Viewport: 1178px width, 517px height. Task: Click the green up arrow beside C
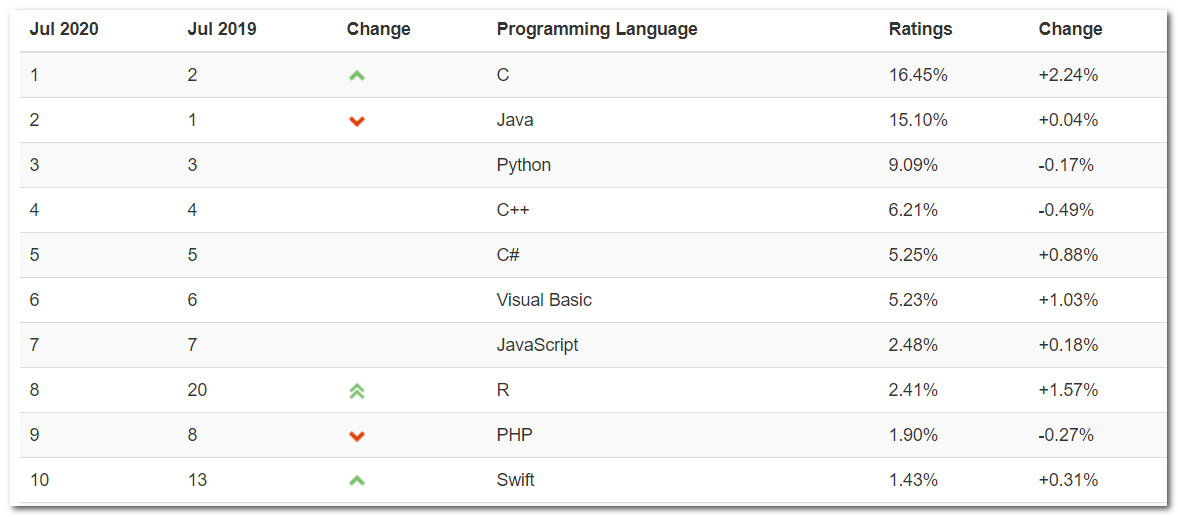pos(357,75)
